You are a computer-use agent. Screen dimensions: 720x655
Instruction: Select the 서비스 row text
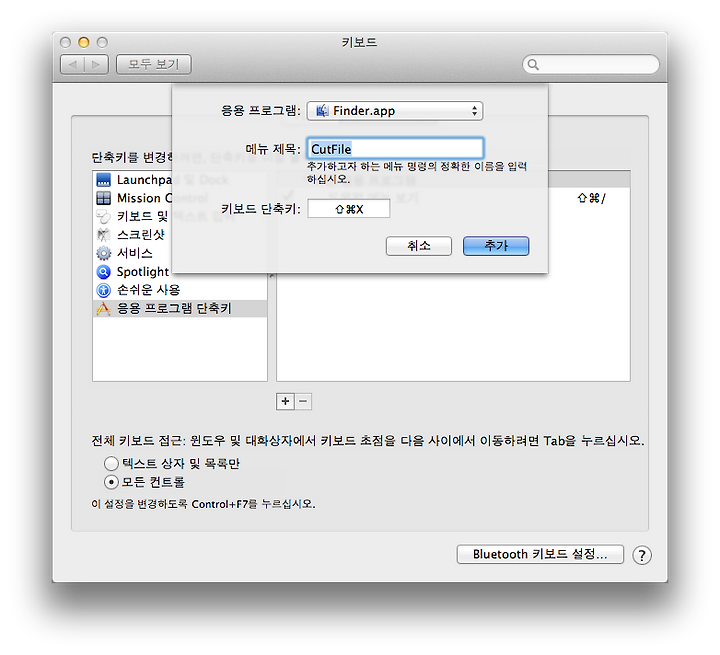point(135,253)
